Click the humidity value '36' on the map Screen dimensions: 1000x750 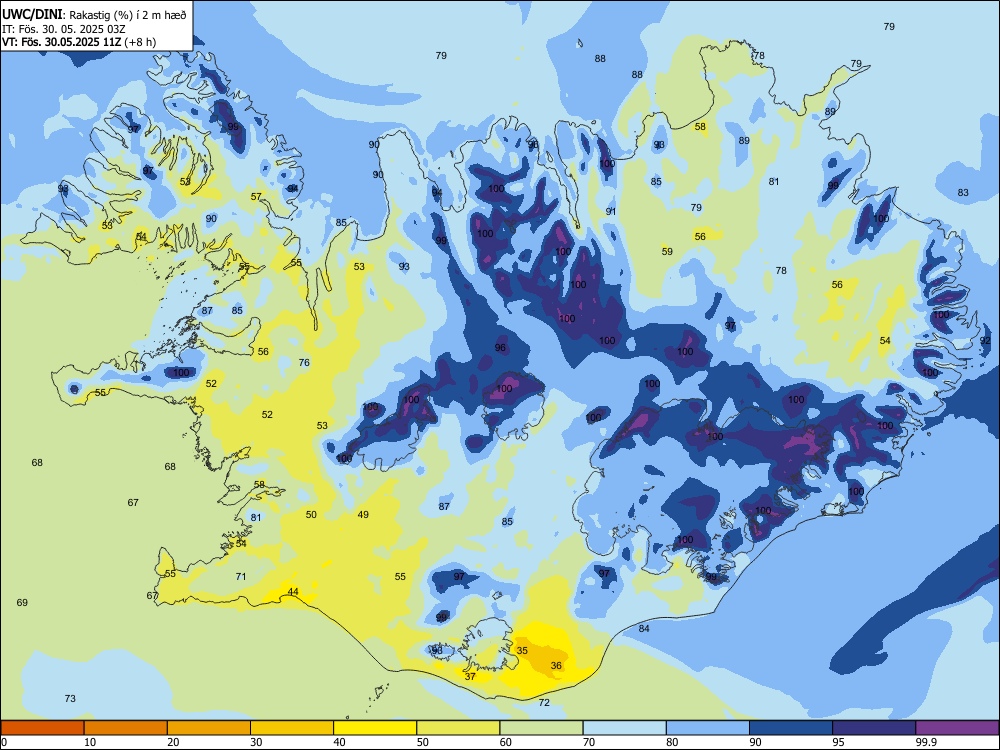(556, 665)
